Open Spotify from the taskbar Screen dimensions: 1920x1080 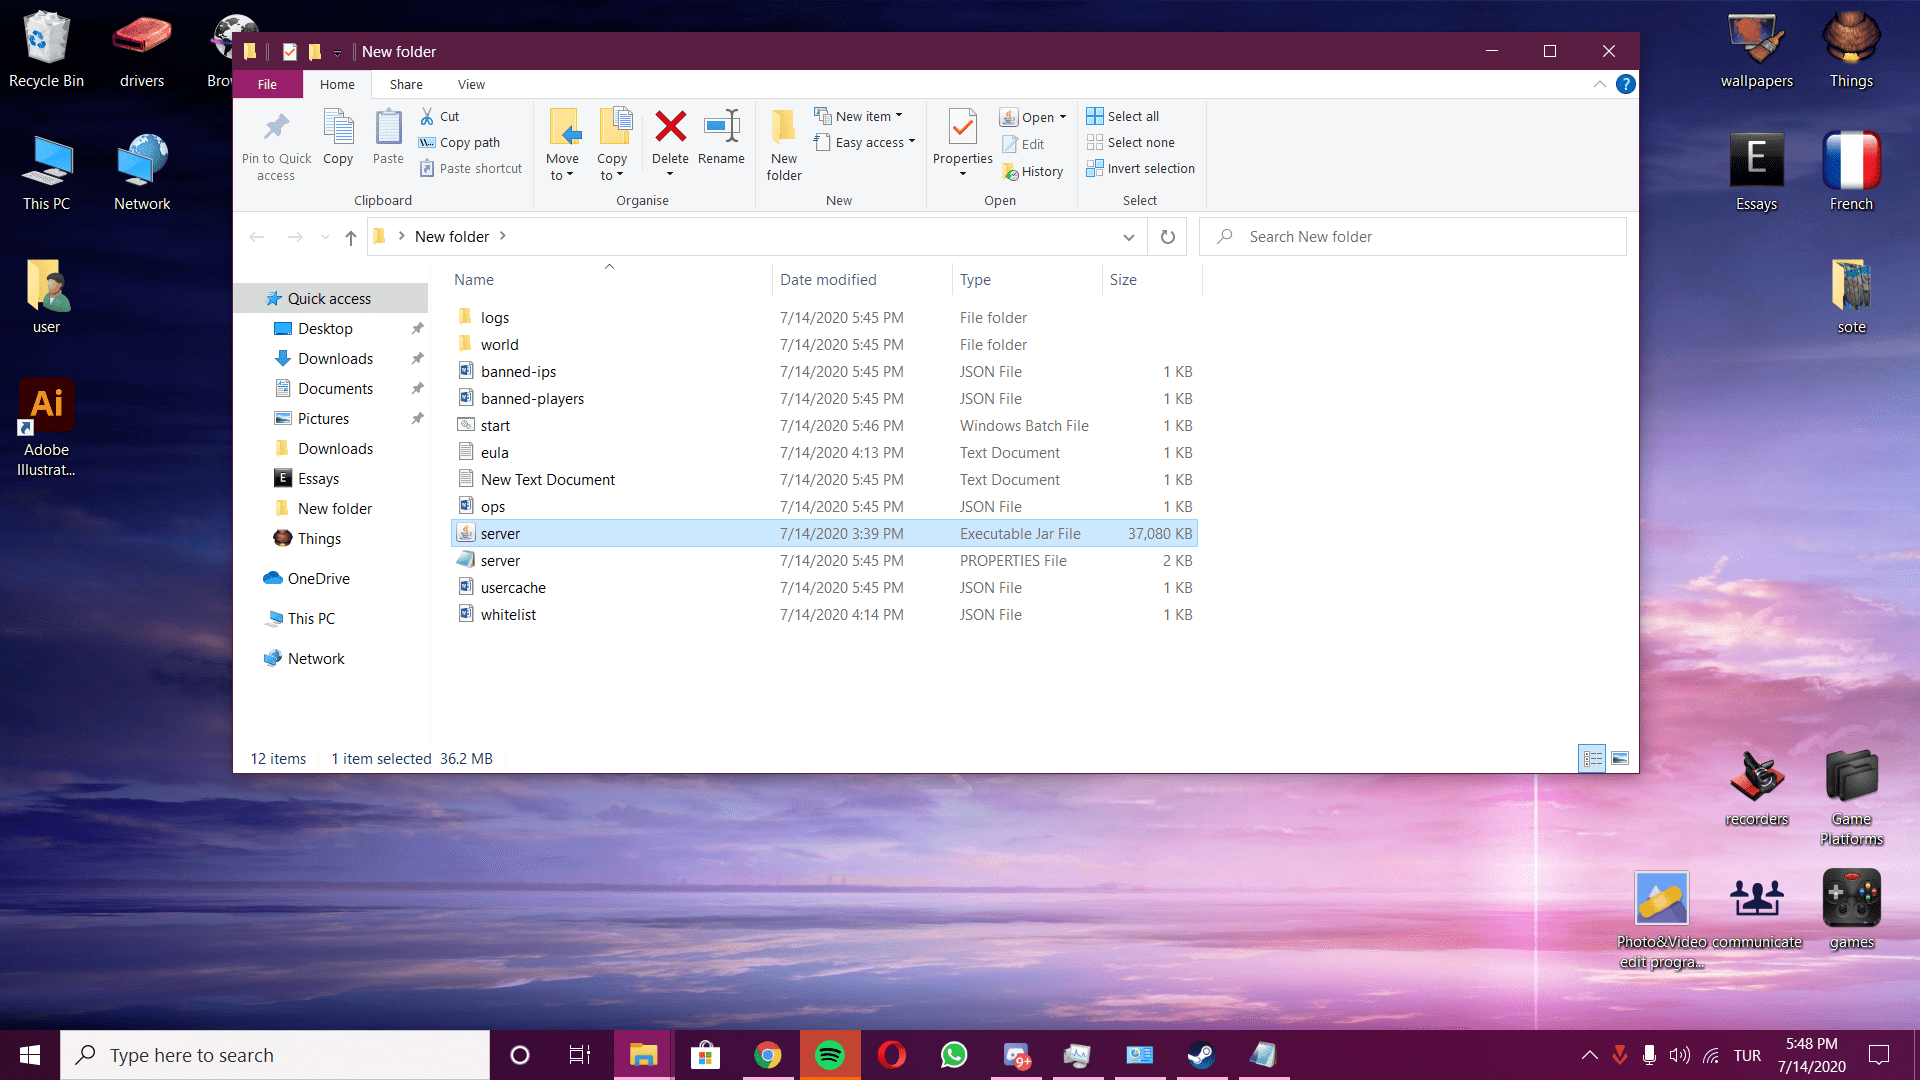829,1055
